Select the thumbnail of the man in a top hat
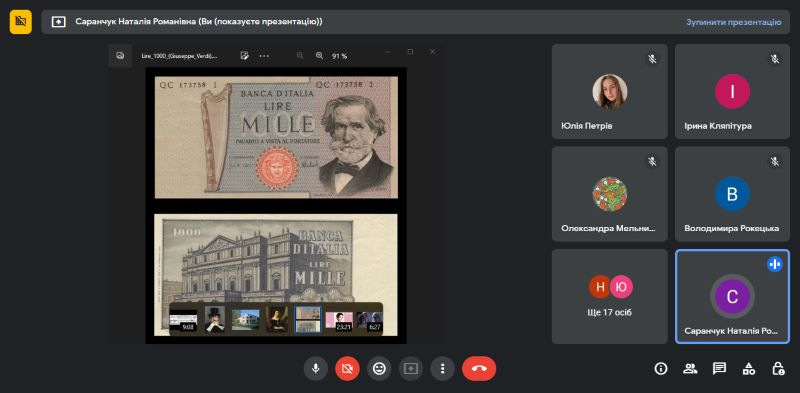This screenshot has height=393, width=800. point(215,320)
